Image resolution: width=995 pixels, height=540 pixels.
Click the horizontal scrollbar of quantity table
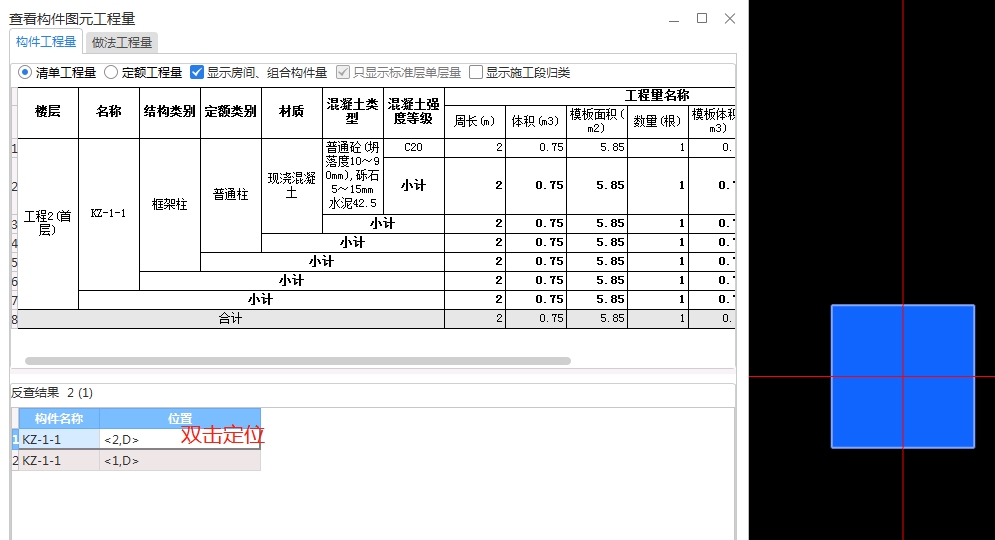298,361
